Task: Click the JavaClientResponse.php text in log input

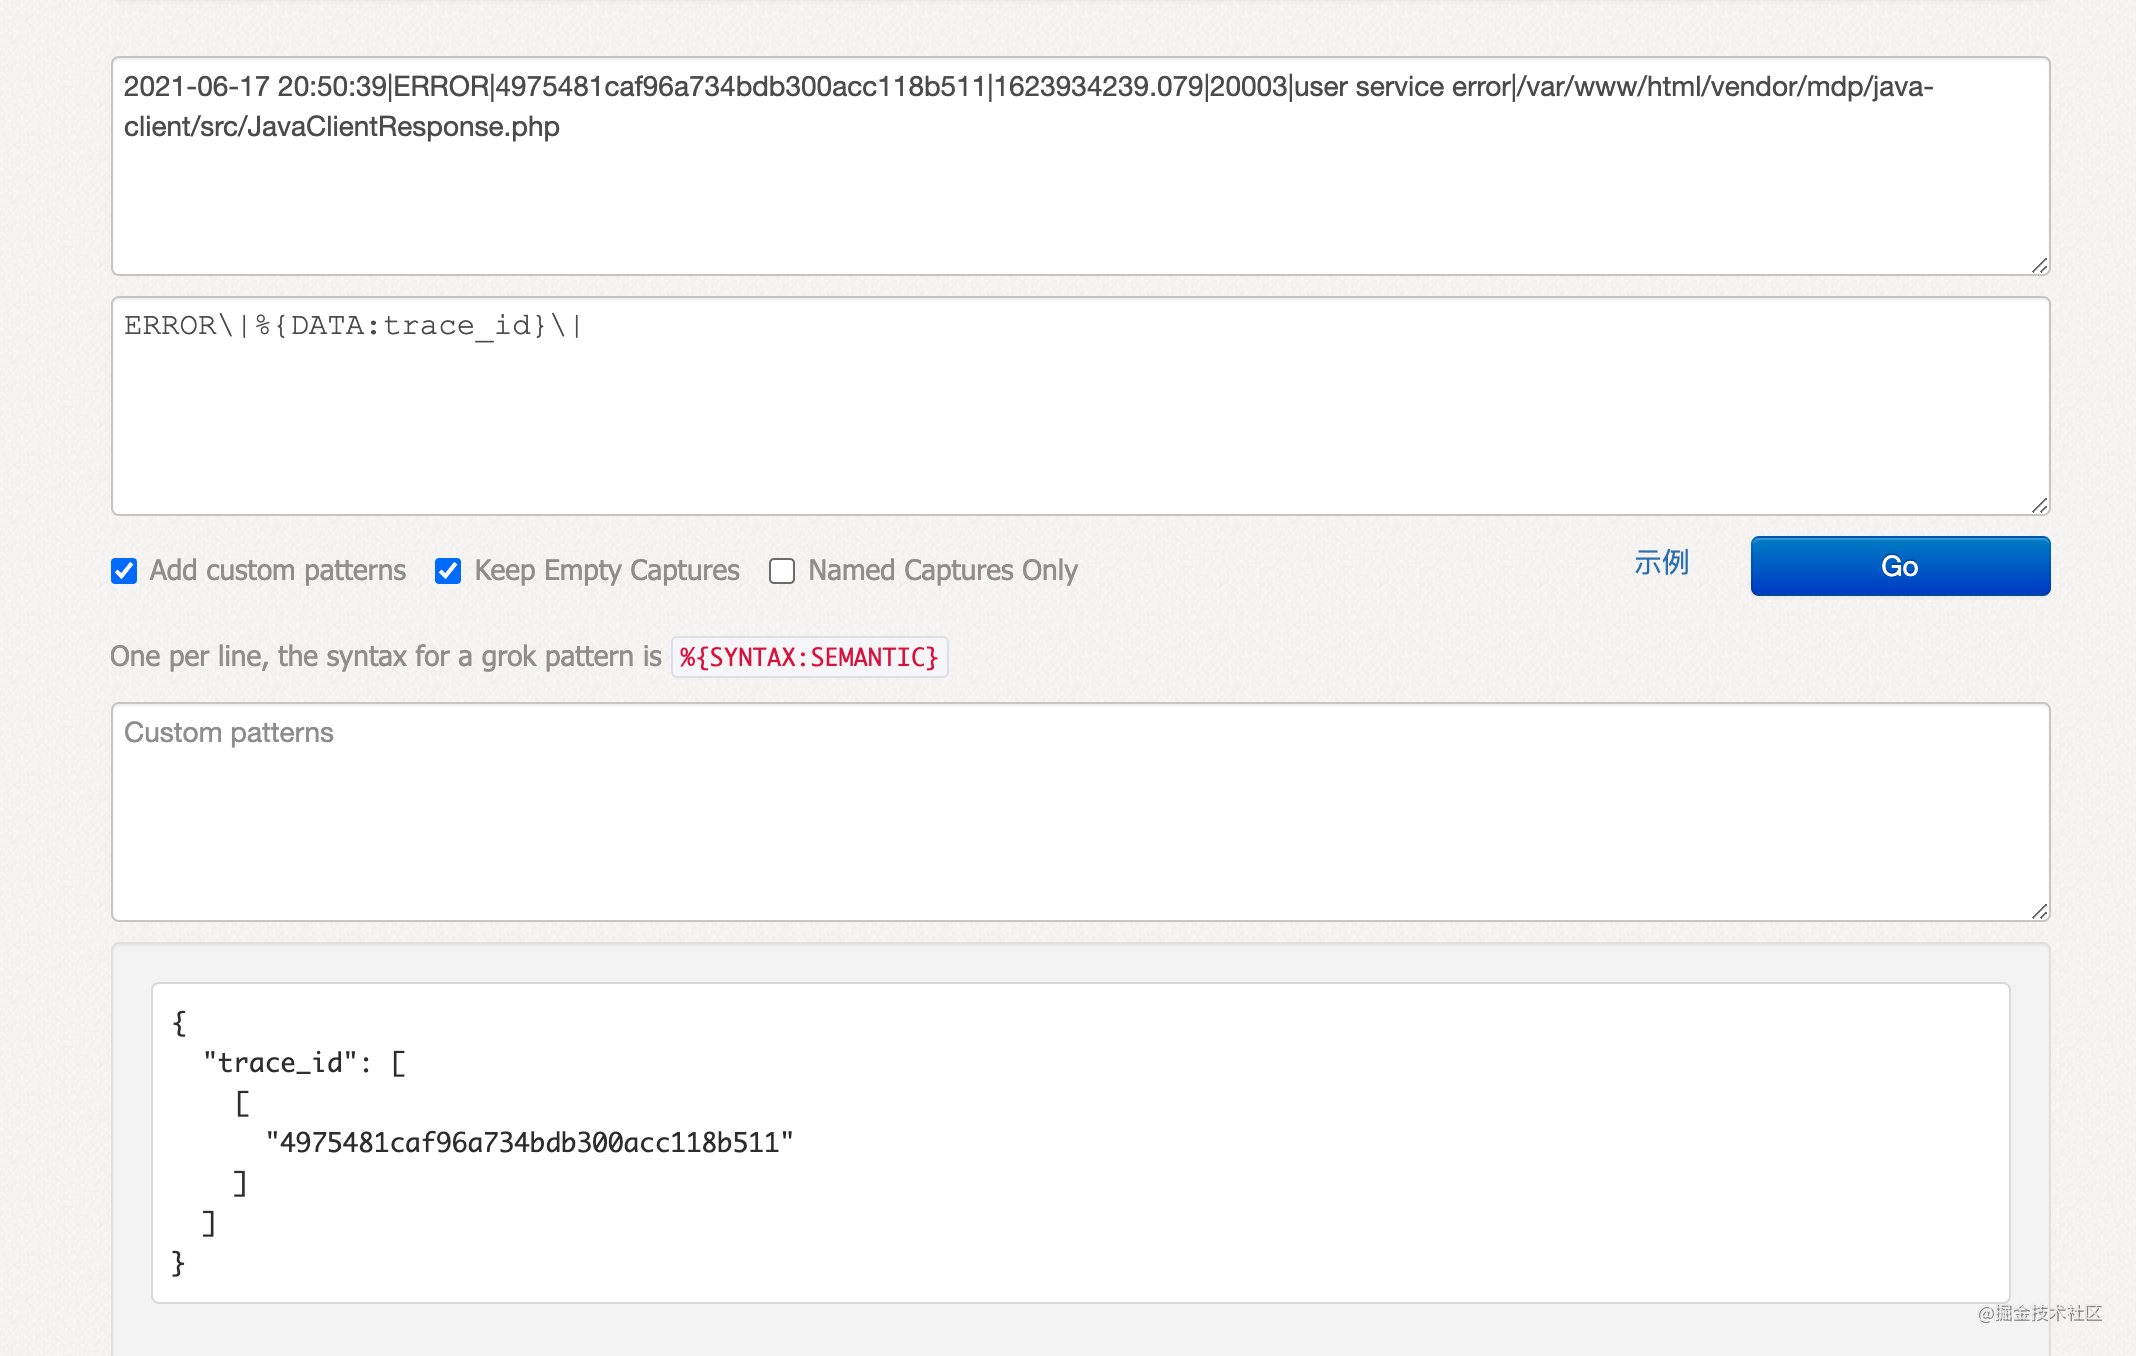Action: 402,127
